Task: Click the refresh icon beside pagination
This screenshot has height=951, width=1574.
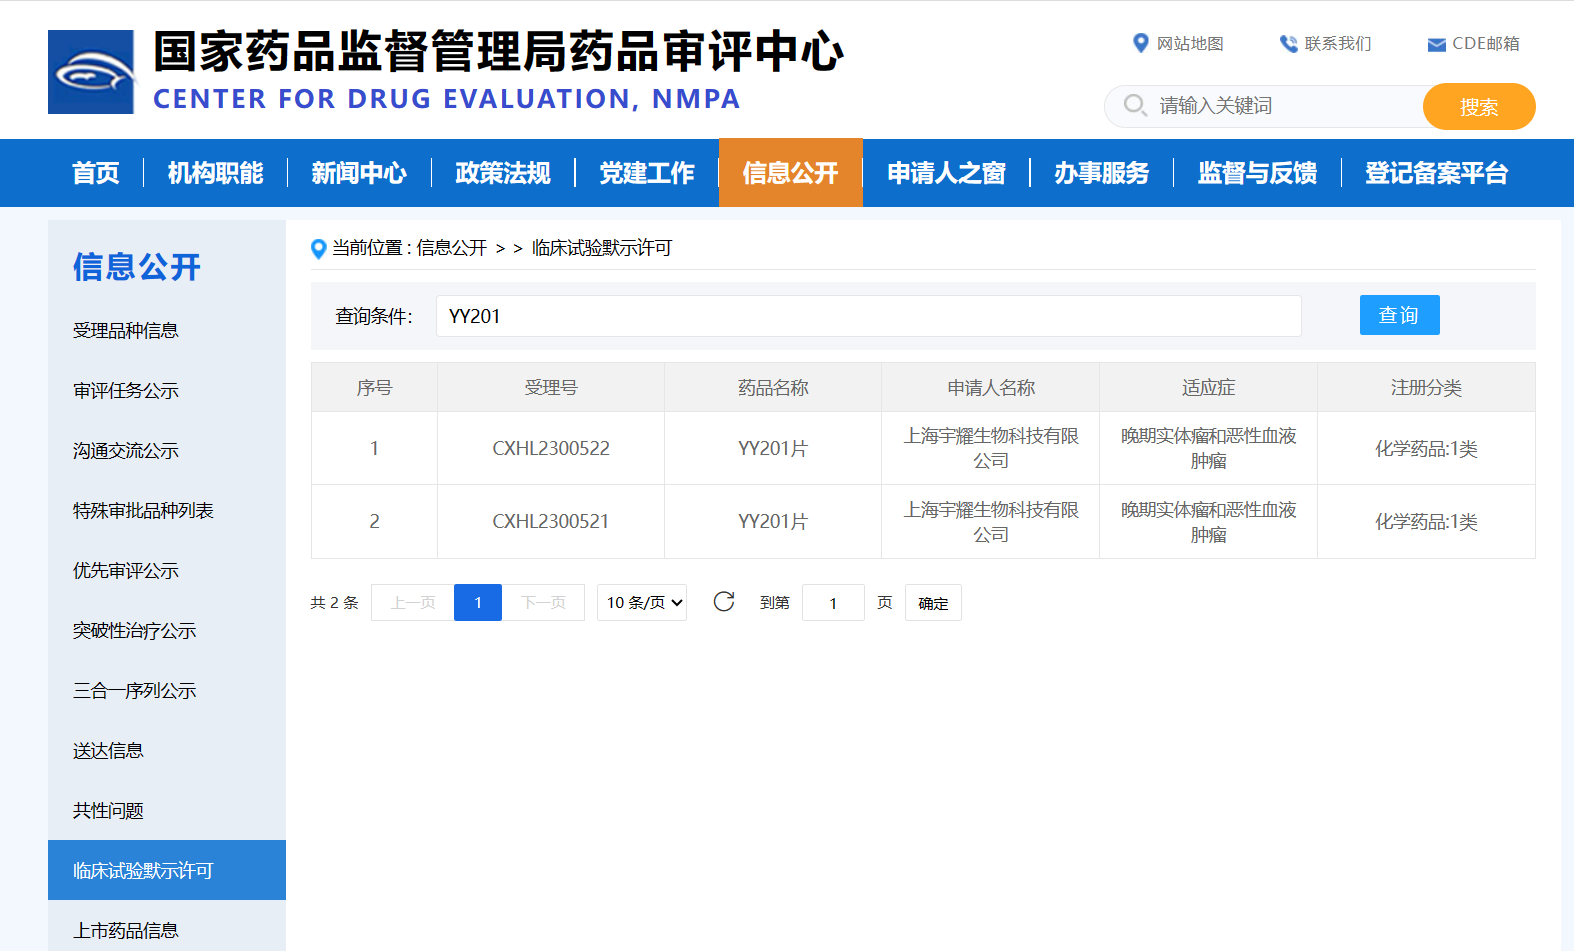Action: (724, 602)
